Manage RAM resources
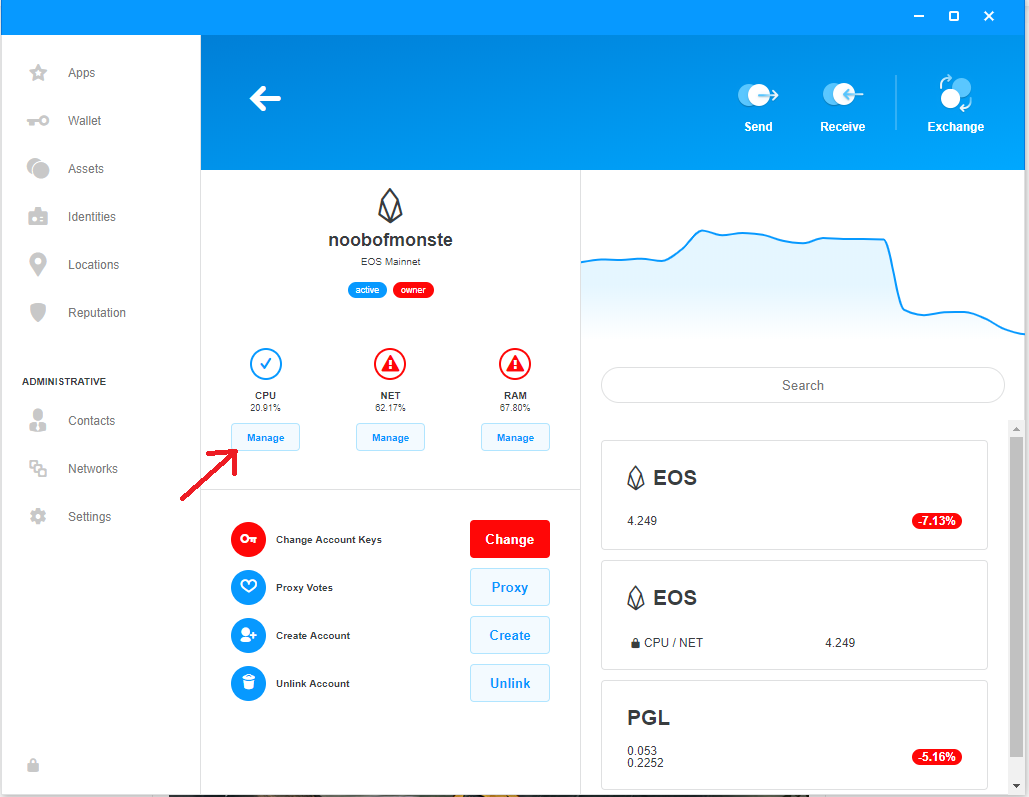The height and width of the screenshot is (797, 1029). point(515,437)
